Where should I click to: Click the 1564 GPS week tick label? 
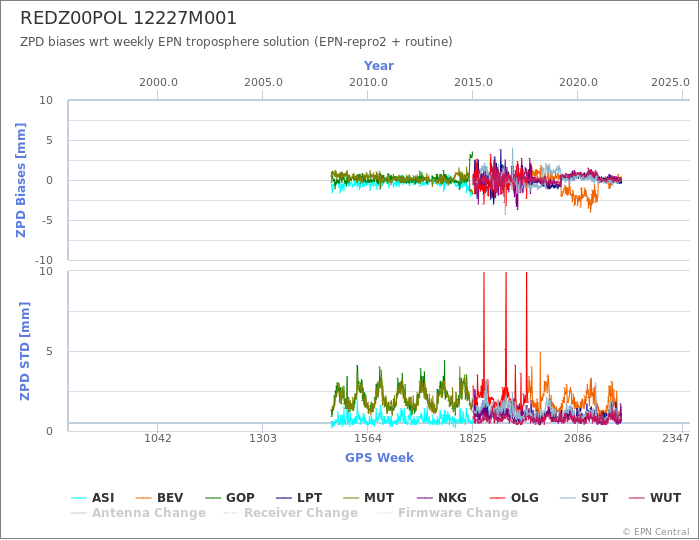[368, 438]
